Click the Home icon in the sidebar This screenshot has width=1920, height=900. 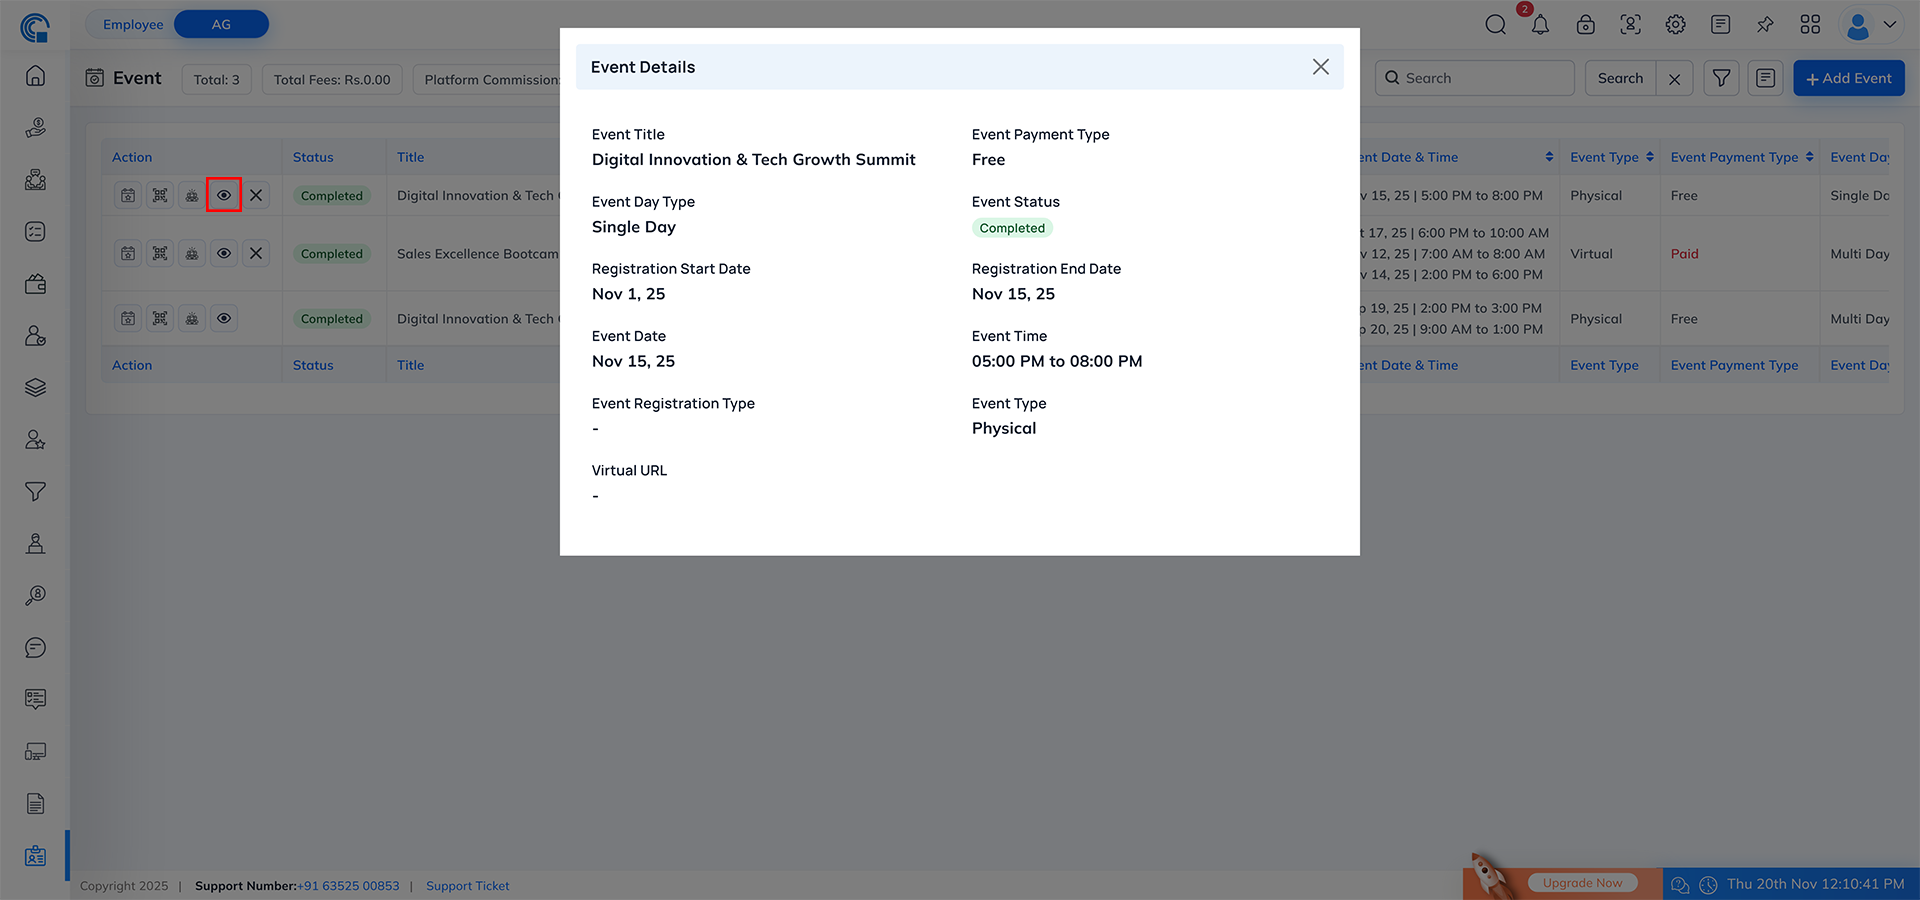point(35,75)
